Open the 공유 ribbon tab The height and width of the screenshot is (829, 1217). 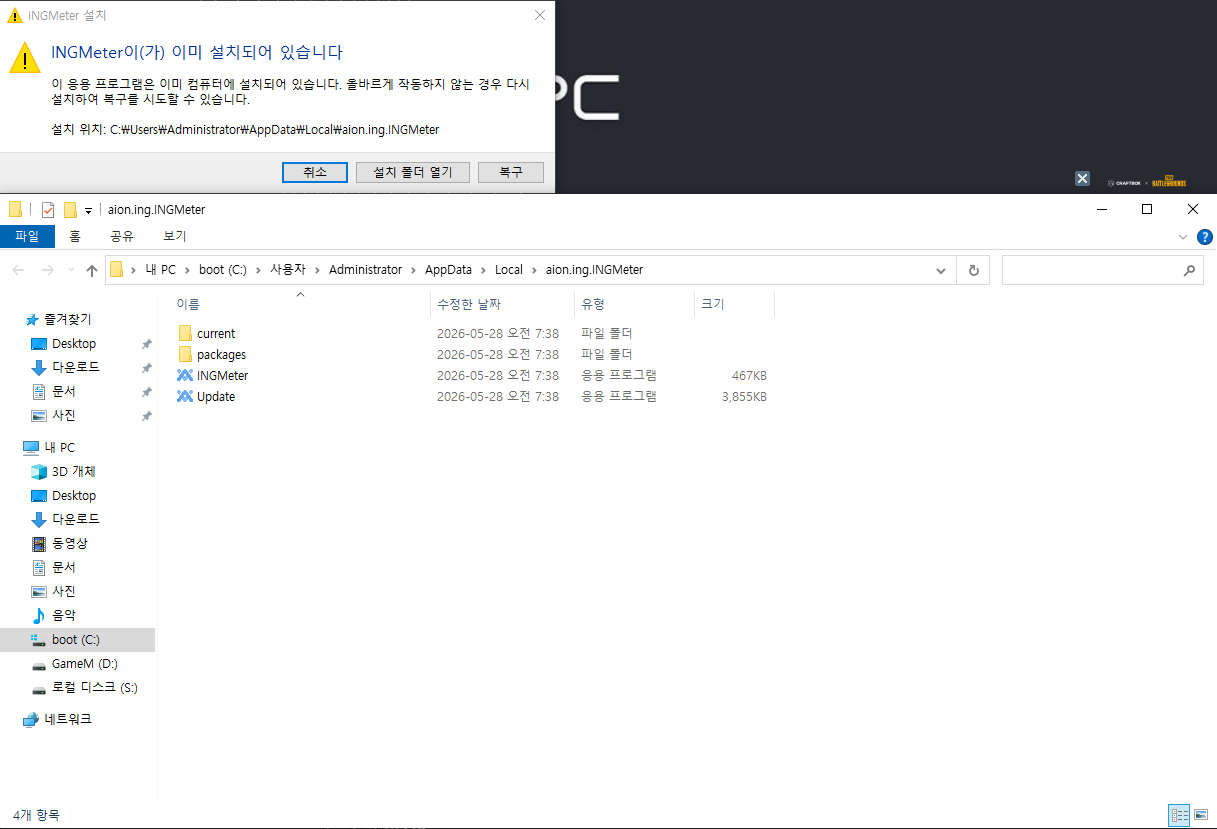[122, 236]
